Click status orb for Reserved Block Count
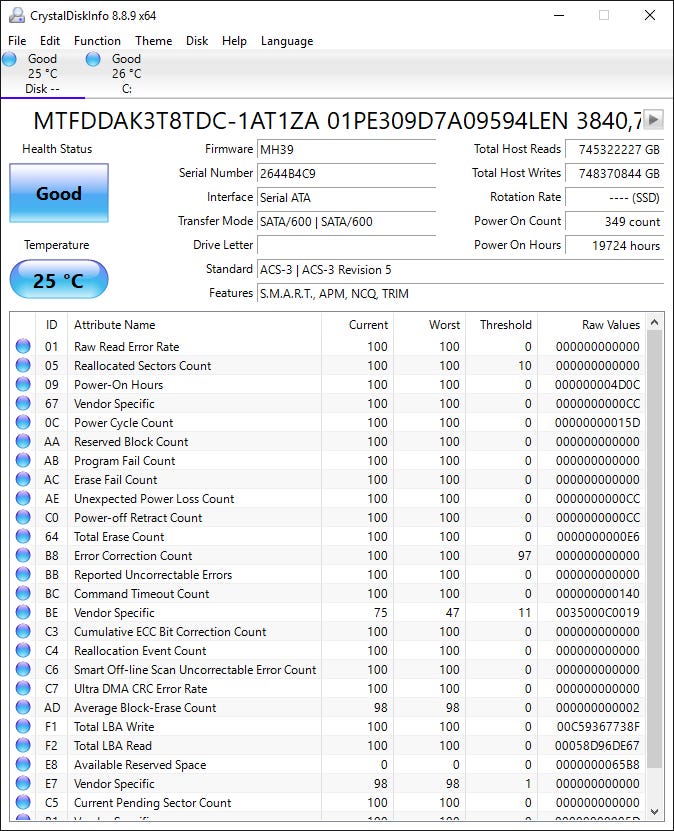 pyautogui.click(x=23, y=441)
